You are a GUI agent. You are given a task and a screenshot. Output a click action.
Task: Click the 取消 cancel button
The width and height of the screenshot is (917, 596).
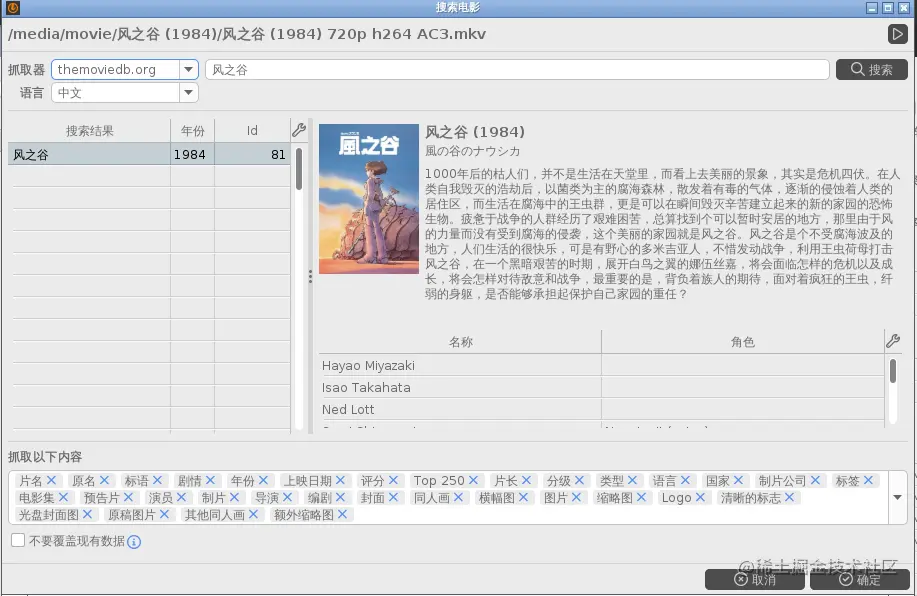click(x=754, y=579)
